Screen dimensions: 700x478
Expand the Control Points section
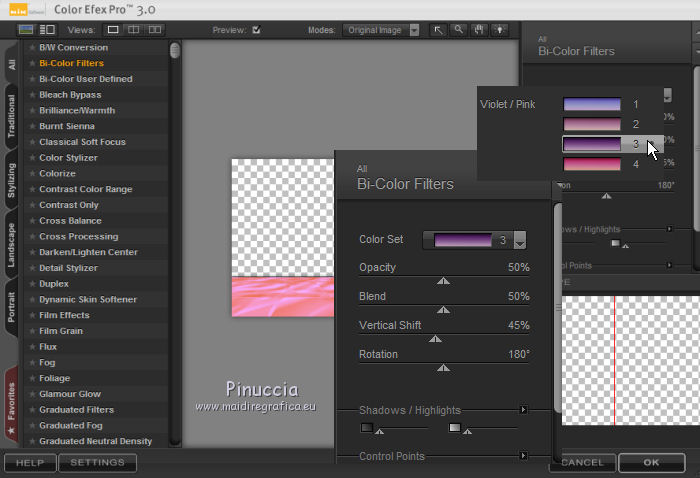(x=523, y=456)
